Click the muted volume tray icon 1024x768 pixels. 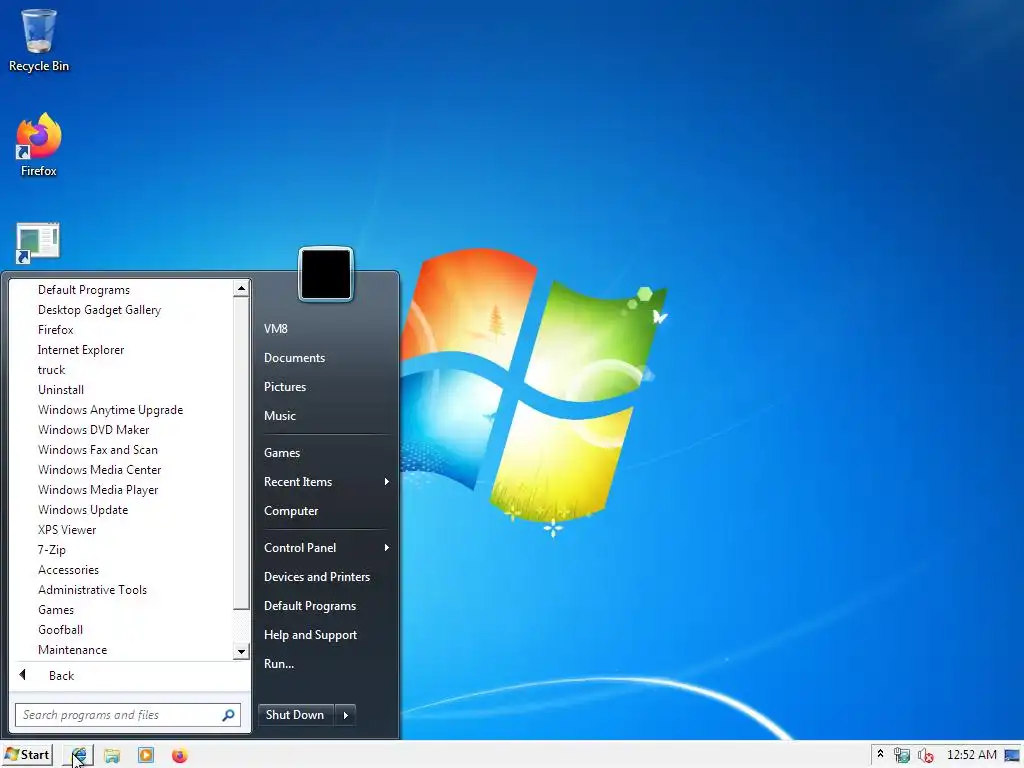pos(925,756)
